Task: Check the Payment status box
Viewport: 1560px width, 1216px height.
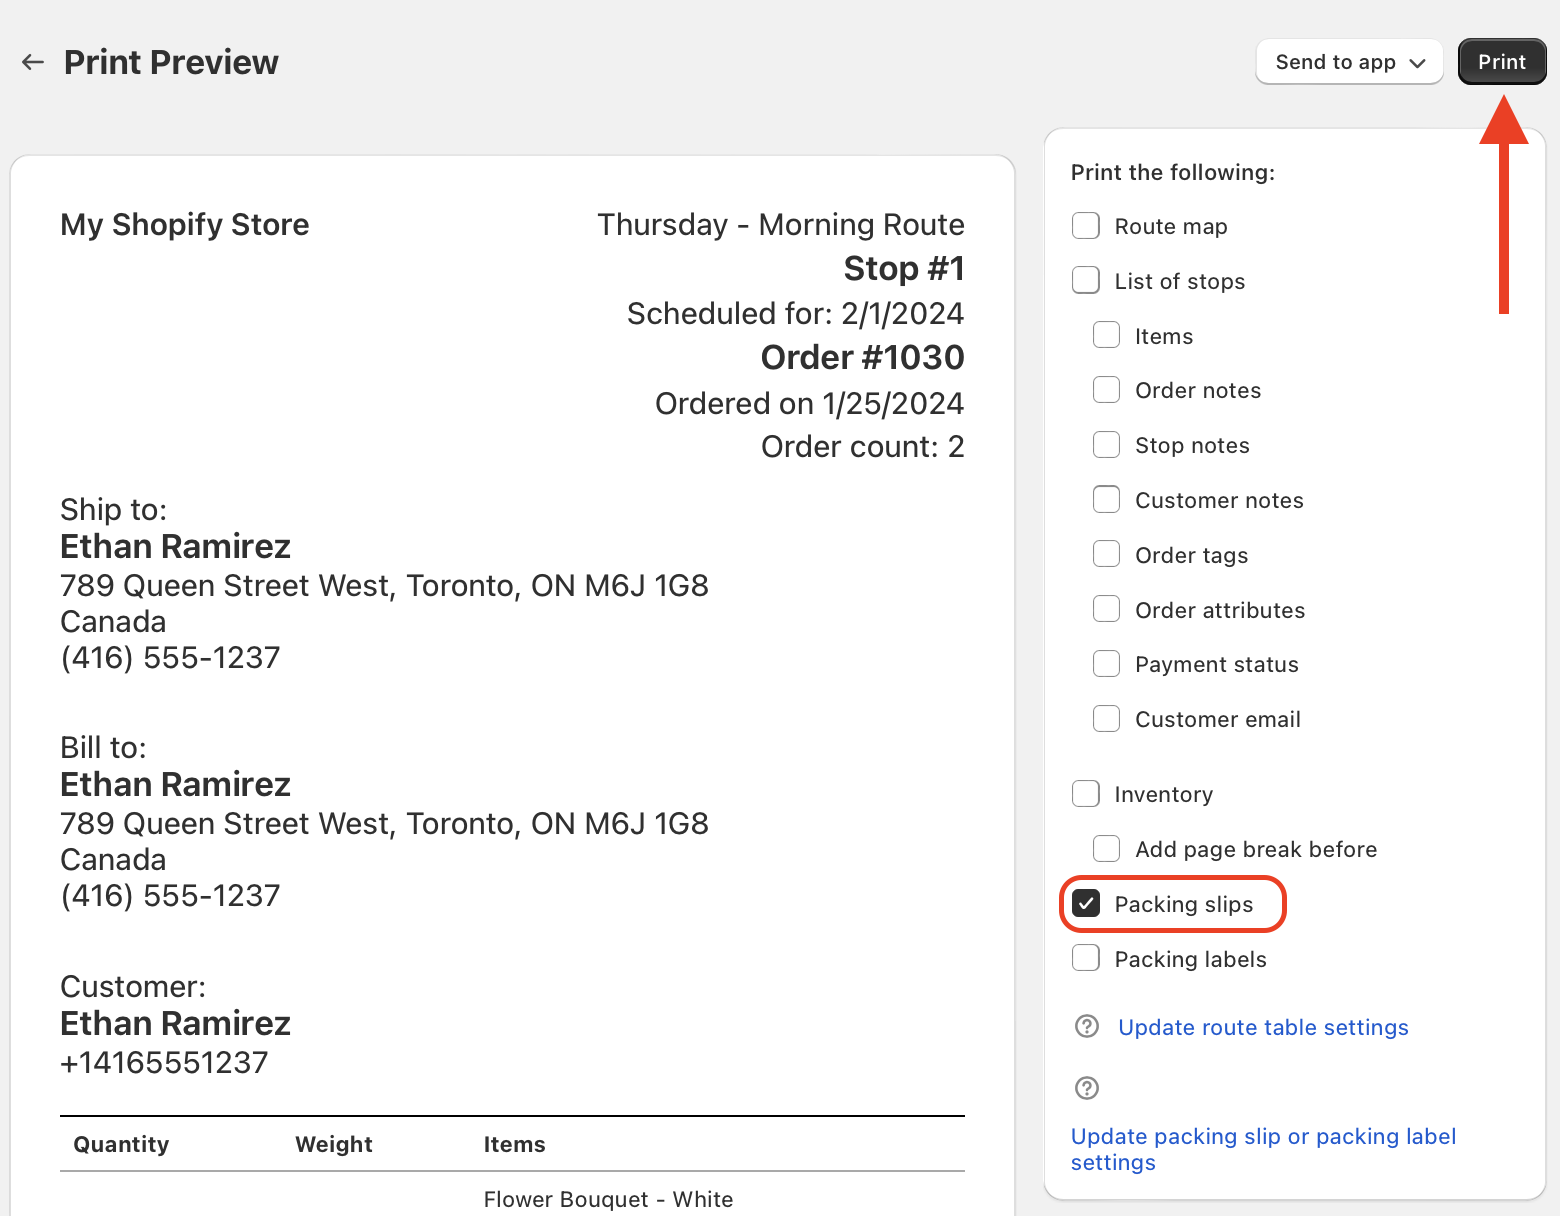Action: click(x=1106, y=663)
